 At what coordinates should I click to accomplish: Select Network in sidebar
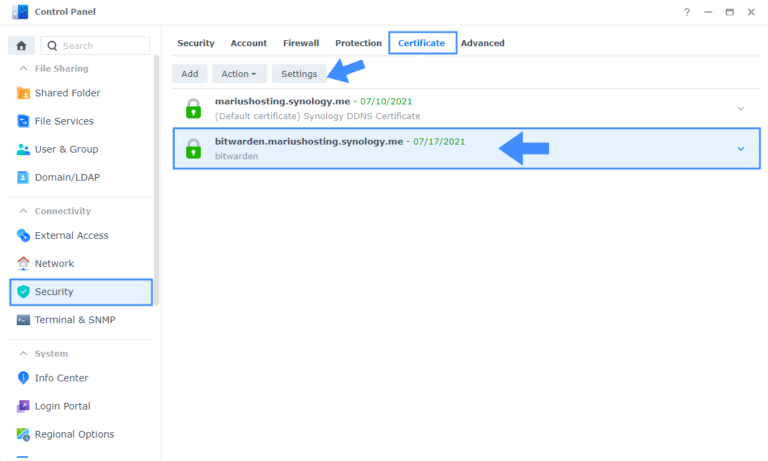54,263
